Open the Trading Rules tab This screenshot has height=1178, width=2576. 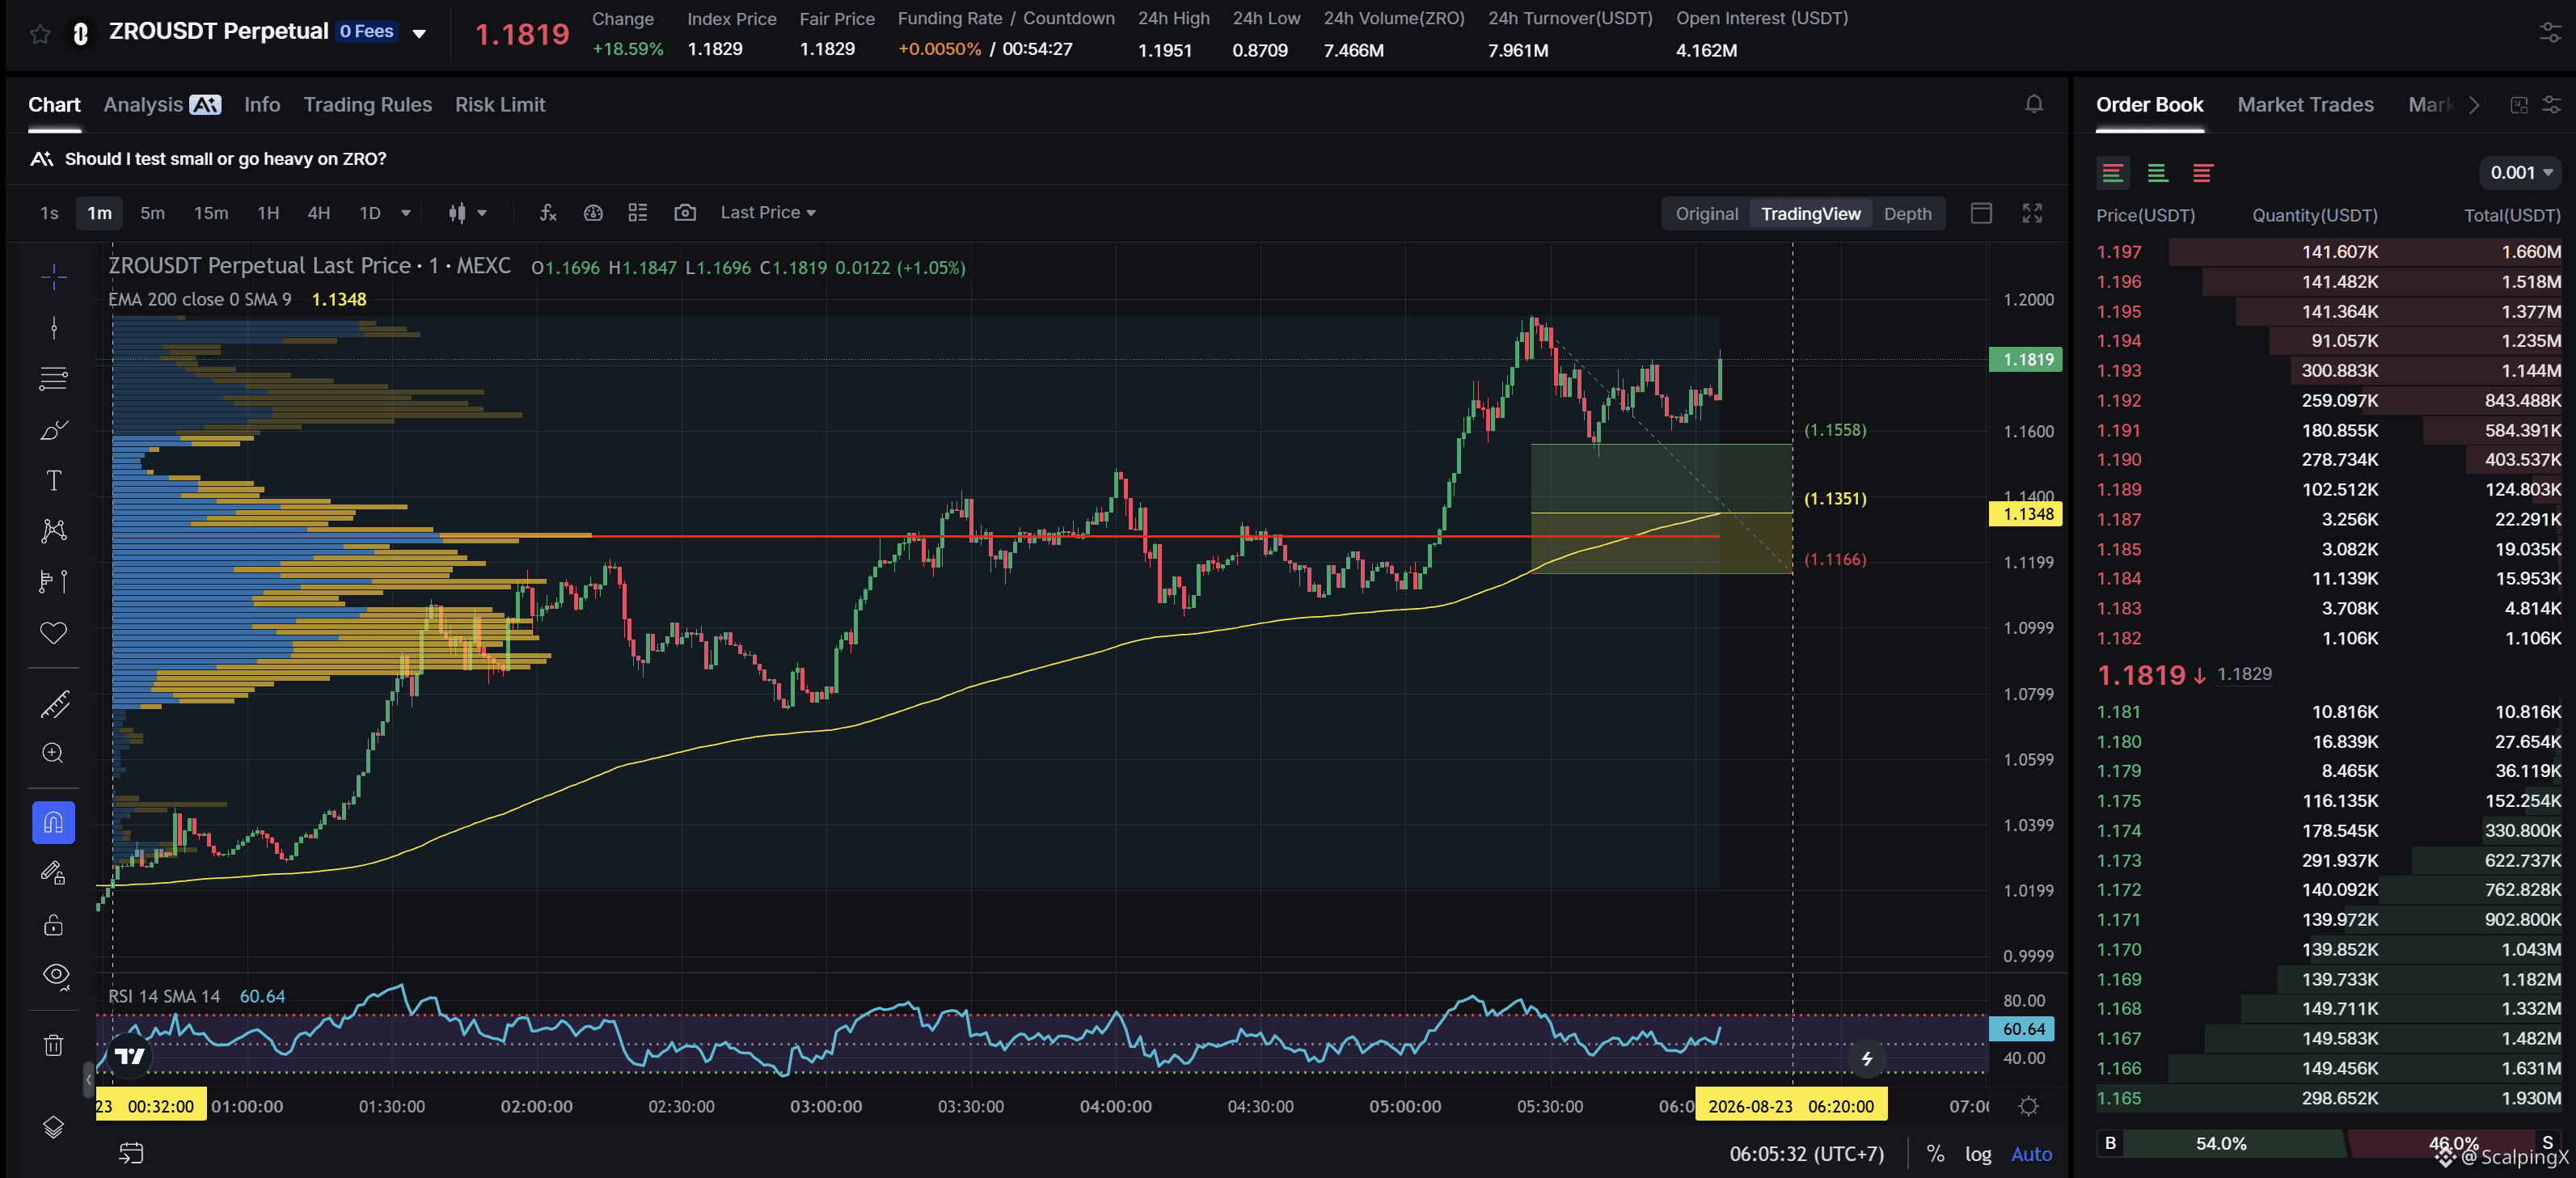click(x=367, y=104)
